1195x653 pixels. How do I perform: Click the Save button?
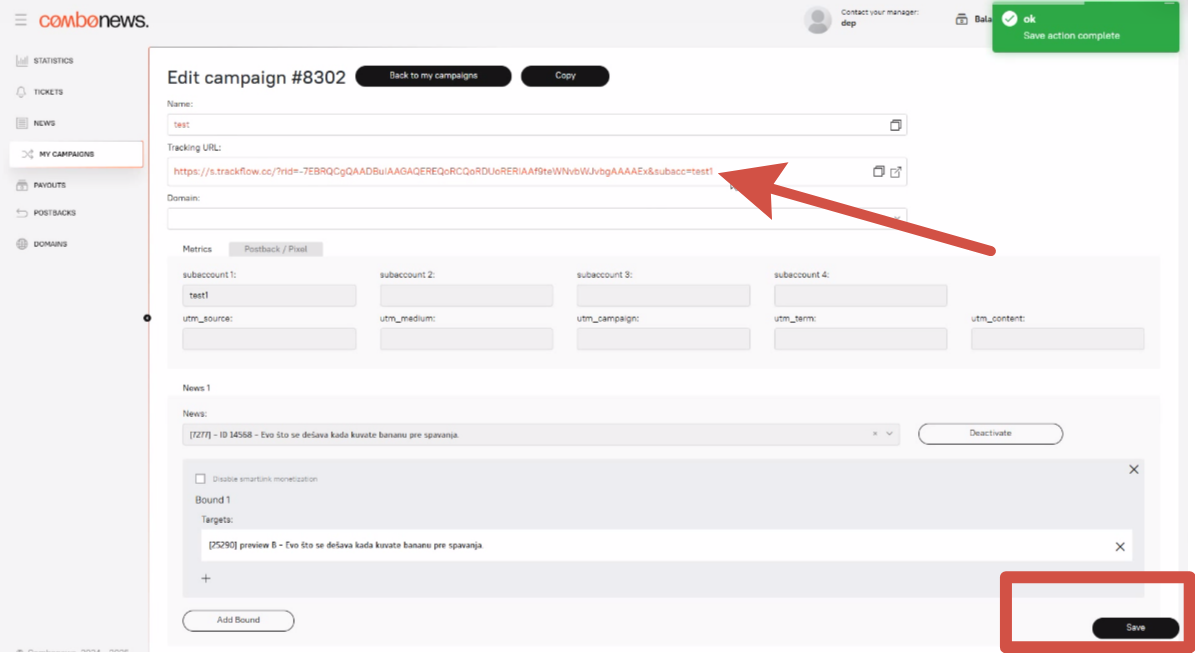(1135, 628)
